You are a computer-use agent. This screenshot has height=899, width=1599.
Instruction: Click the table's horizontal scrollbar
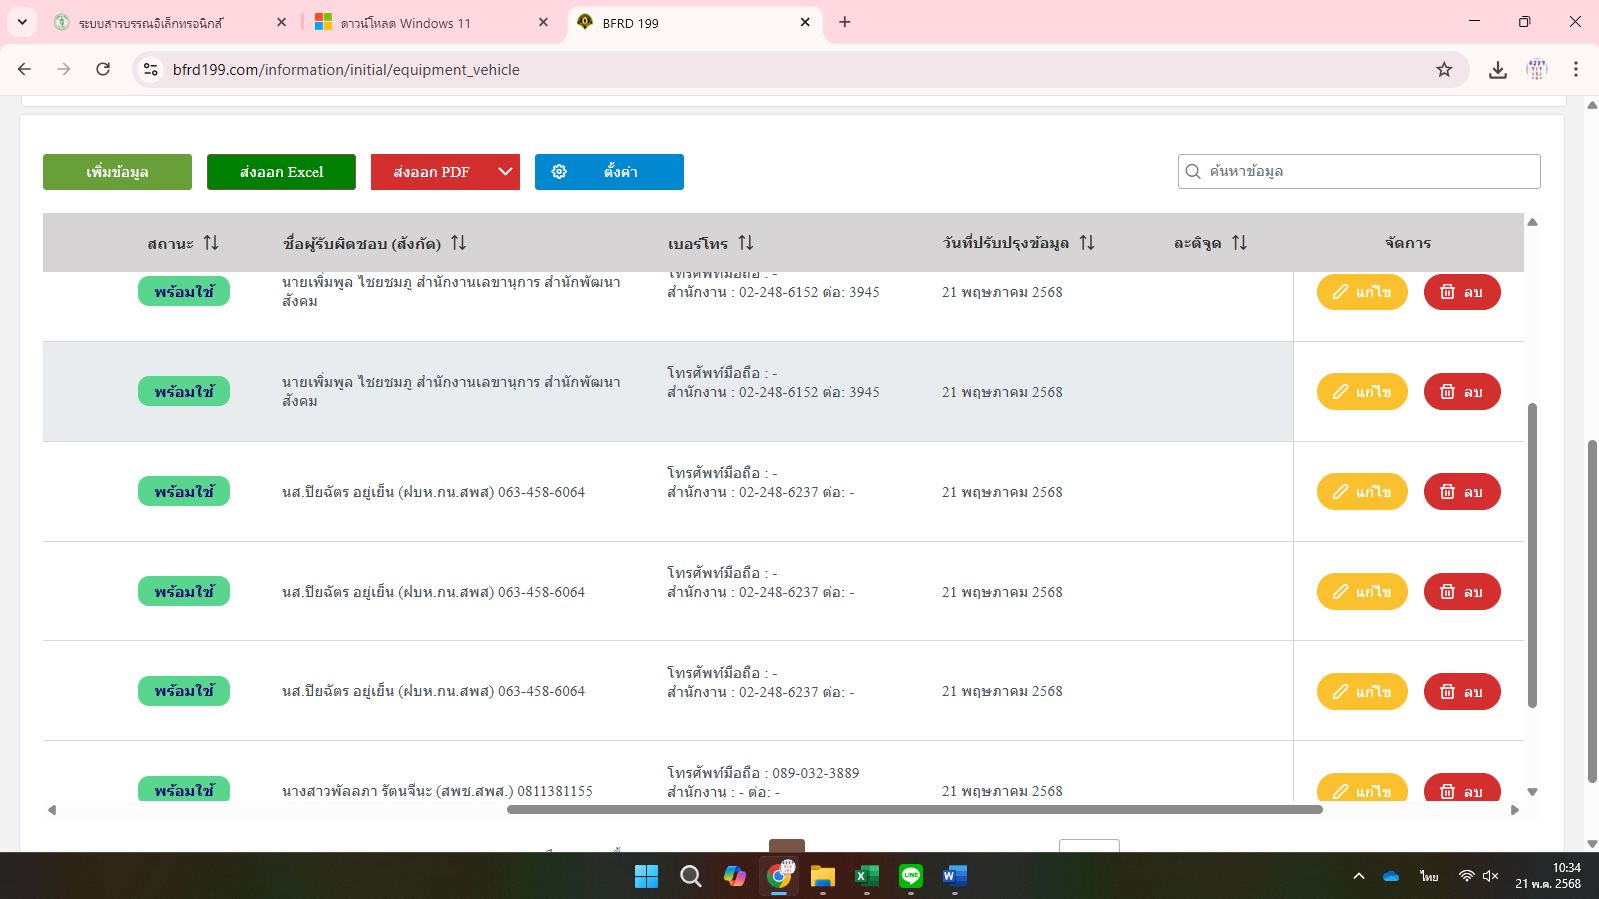914,810
